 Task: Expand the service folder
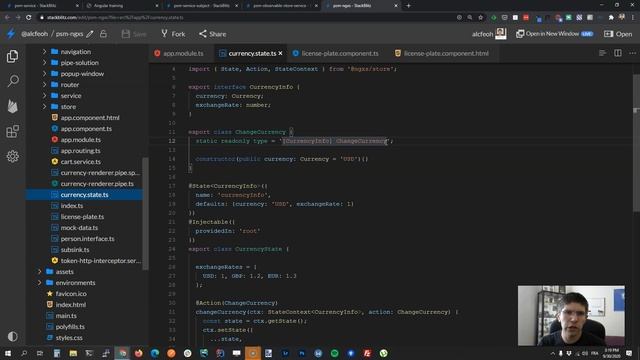pos(44,96)
